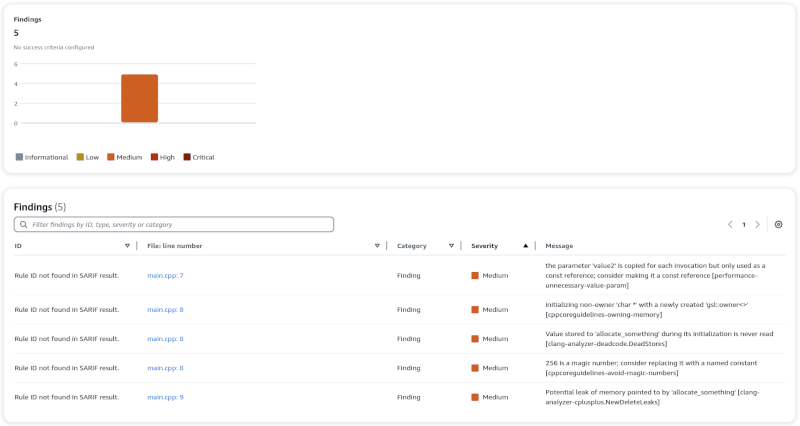Focus the Filter findings search field

click(x=180, y=225)
